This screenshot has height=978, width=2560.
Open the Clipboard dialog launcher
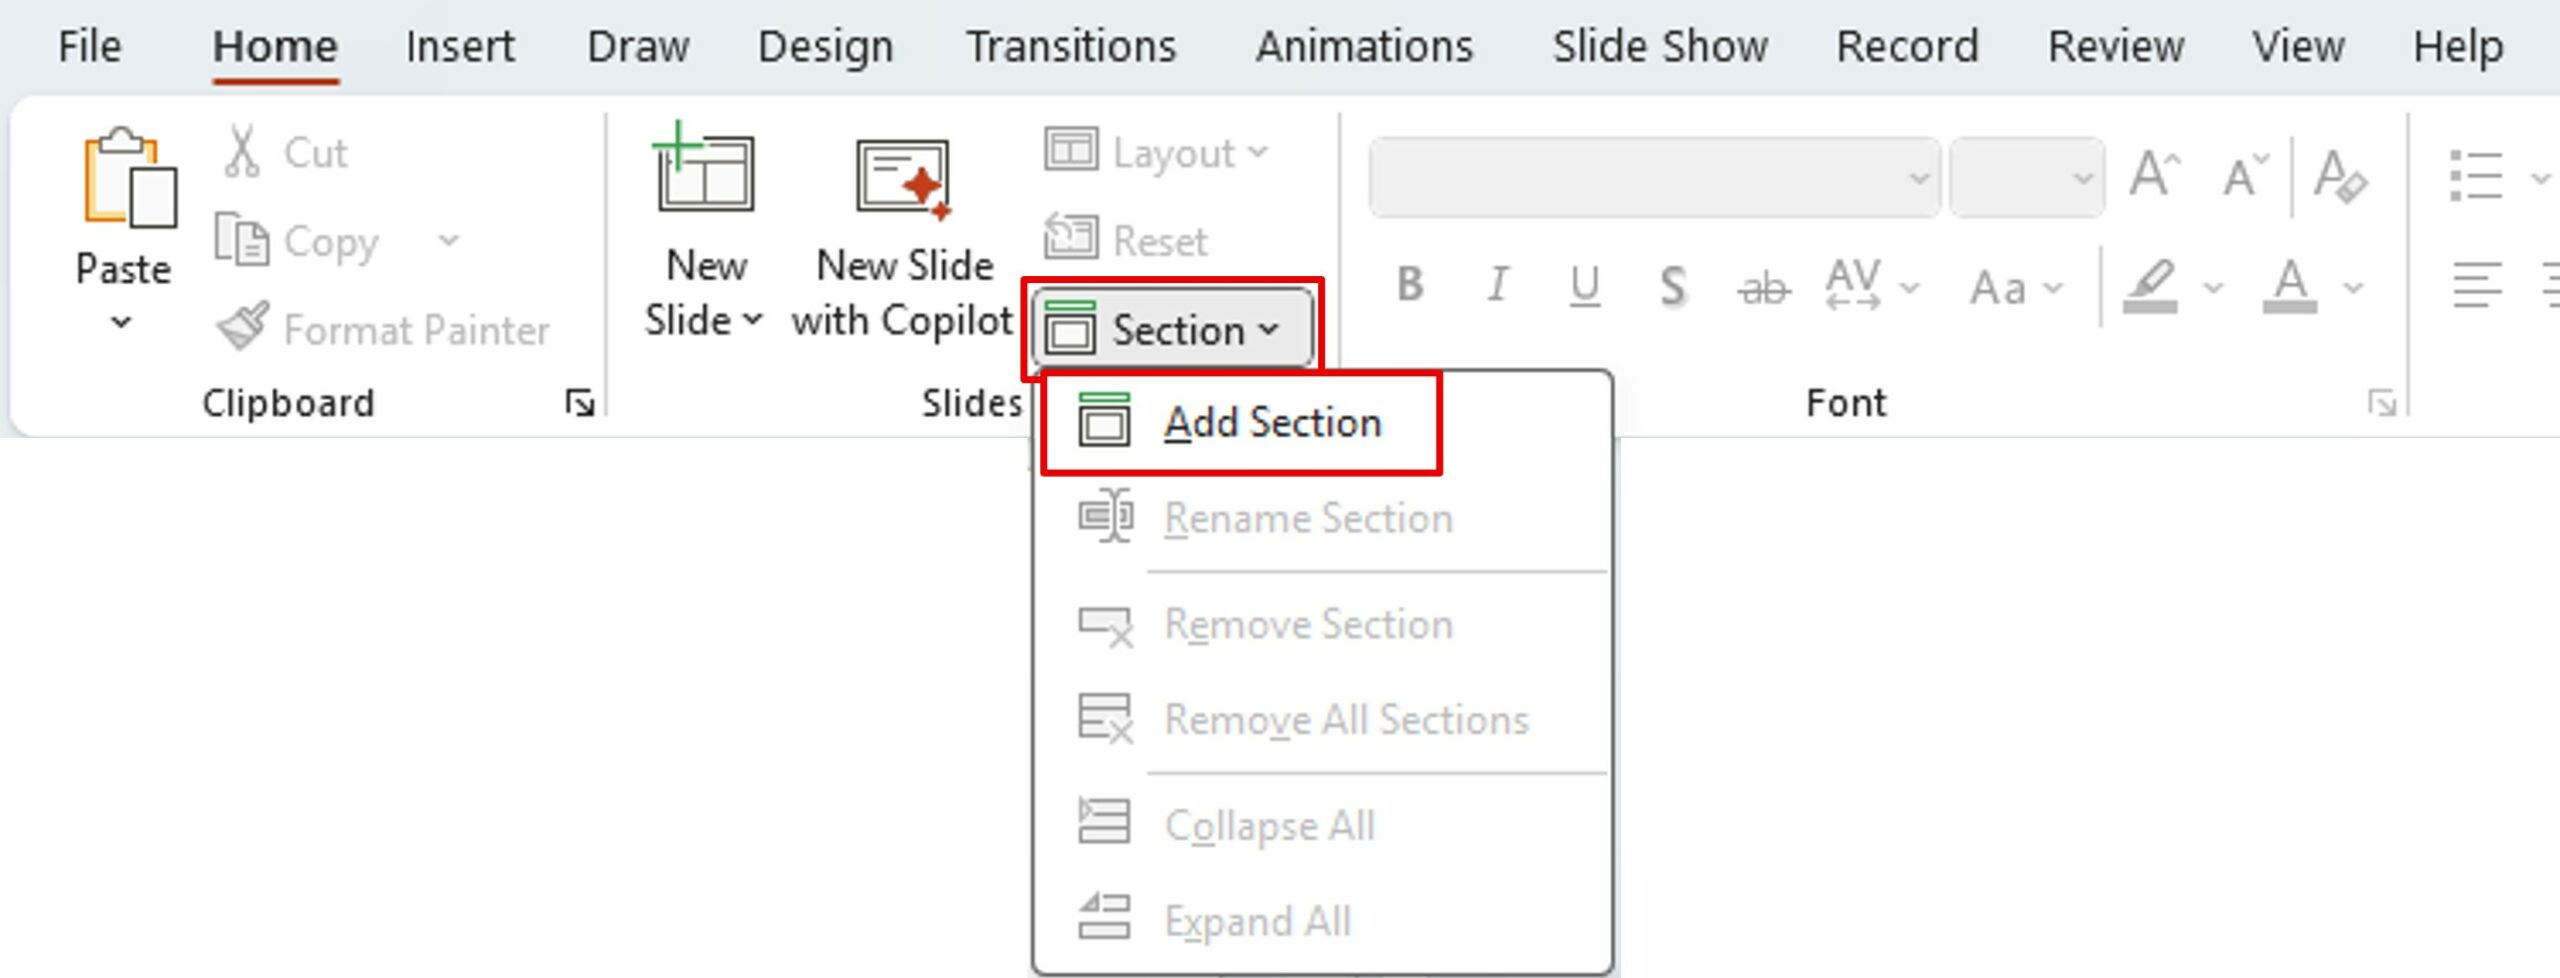[580, 403]
